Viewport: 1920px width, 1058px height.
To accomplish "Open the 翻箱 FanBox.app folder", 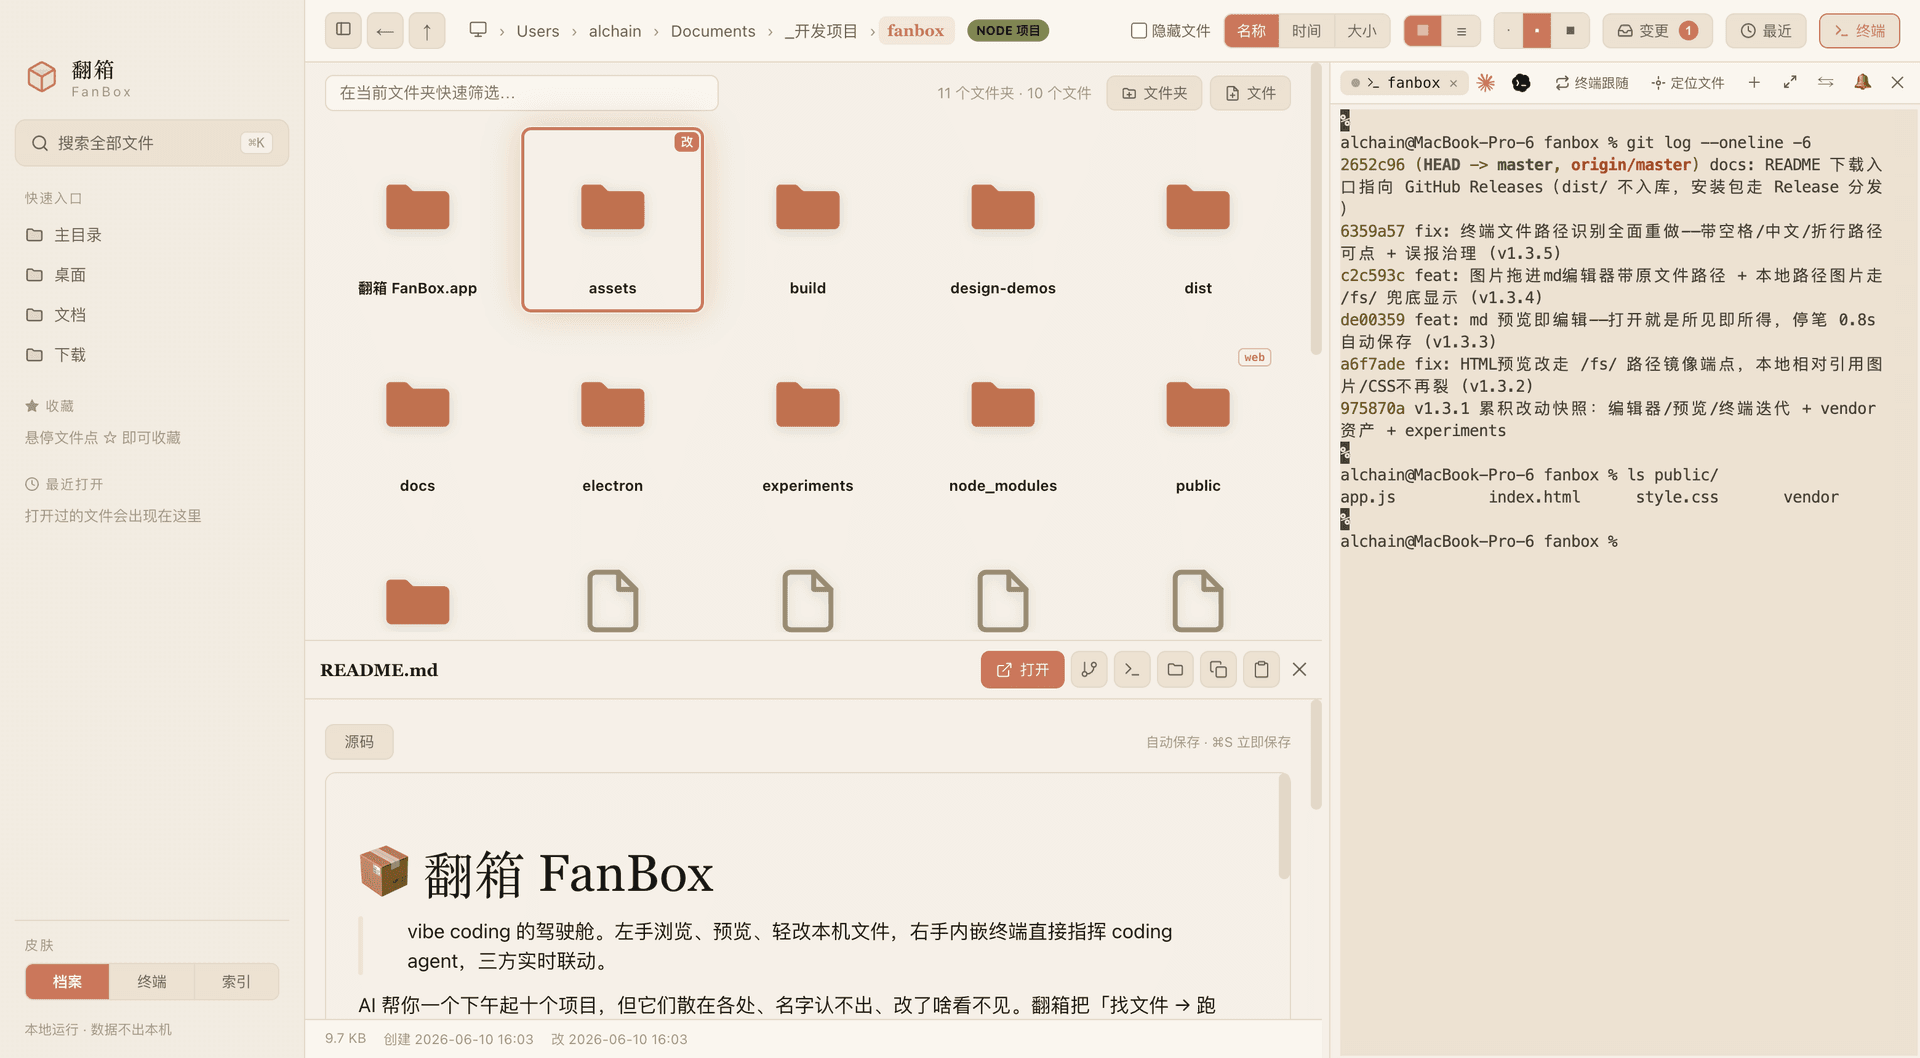I will coord(417,220).
